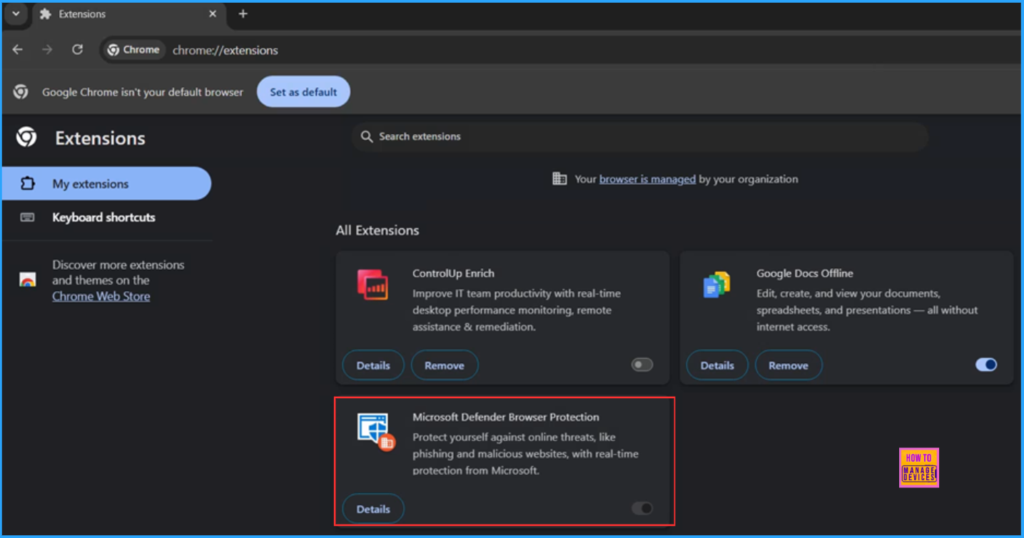Click the Extensions tab puzzle favicon
This screenshot has width=1024, height=538.
(x=45, y=14)
